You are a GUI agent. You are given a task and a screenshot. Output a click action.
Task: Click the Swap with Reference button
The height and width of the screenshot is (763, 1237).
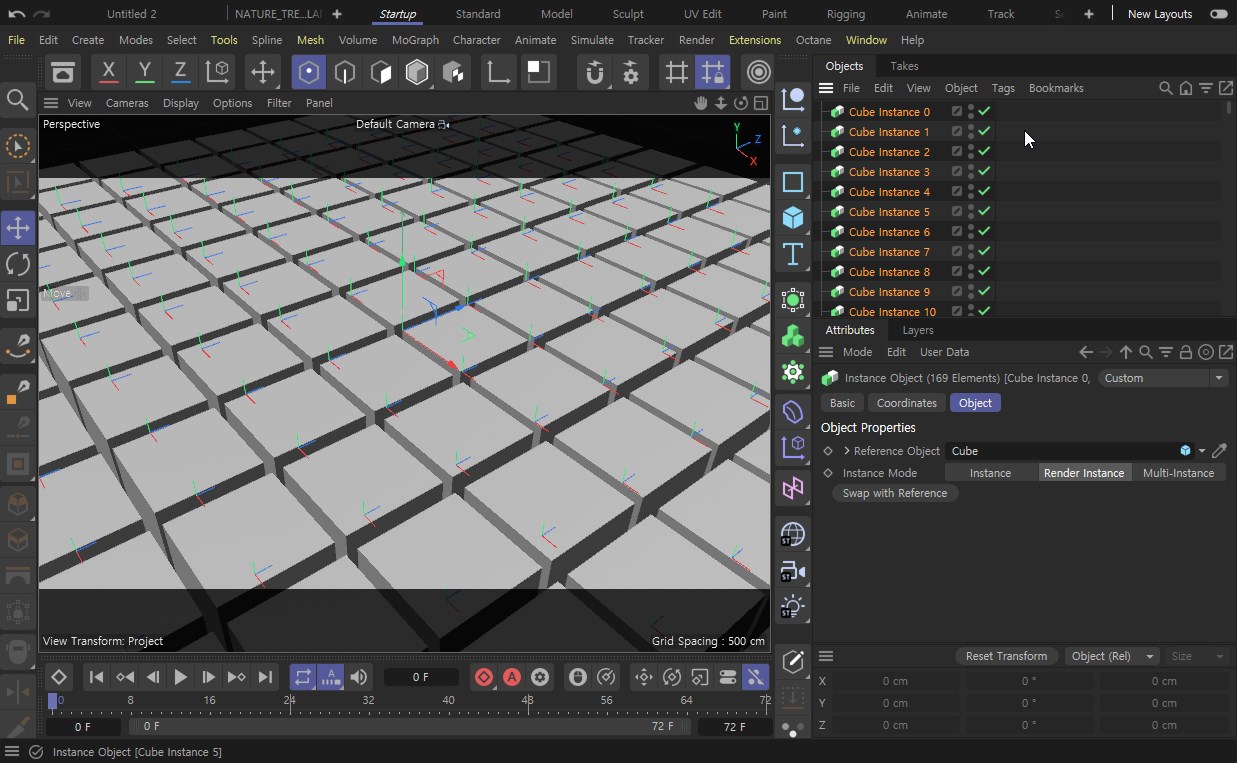click(x=895, y=493)
